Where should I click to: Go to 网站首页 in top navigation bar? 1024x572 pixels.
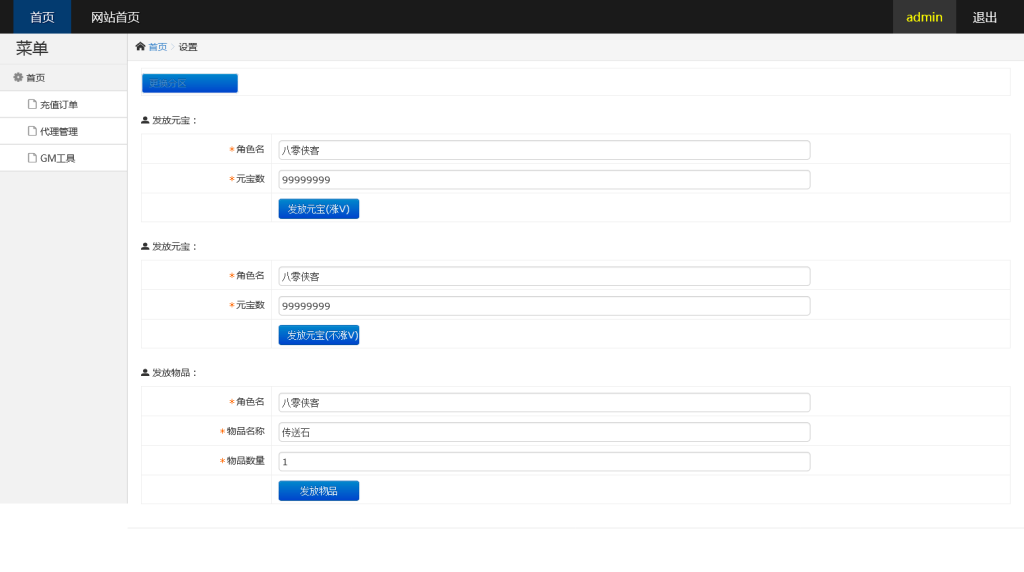click(115, 17)
